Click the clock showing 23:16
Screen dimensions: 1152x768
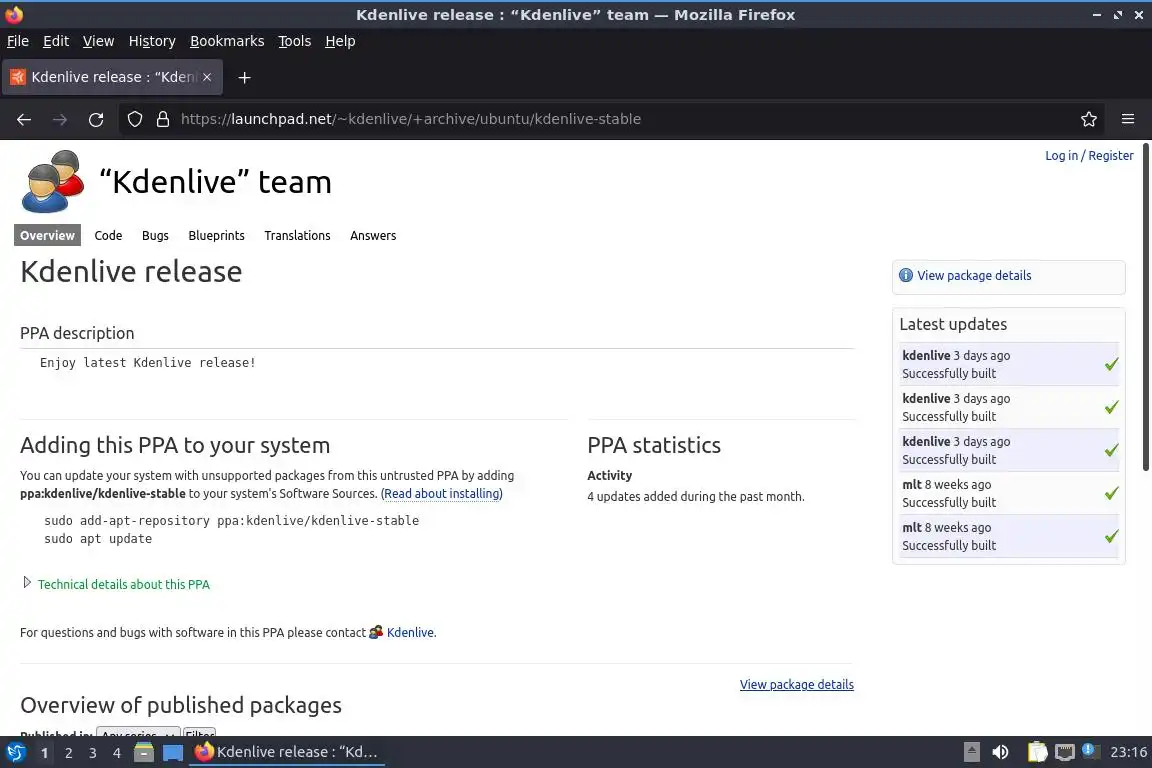(1128, 752)
